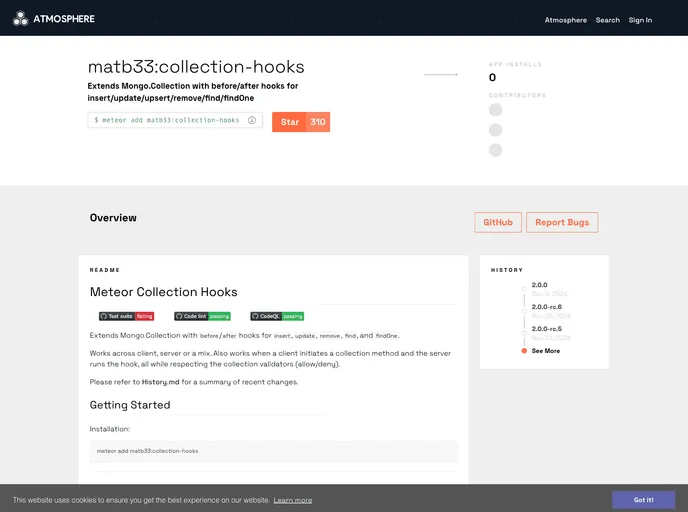The image size is (688, 512).
Task: Open History.md link in readme
Action: (x=161, y=382)
